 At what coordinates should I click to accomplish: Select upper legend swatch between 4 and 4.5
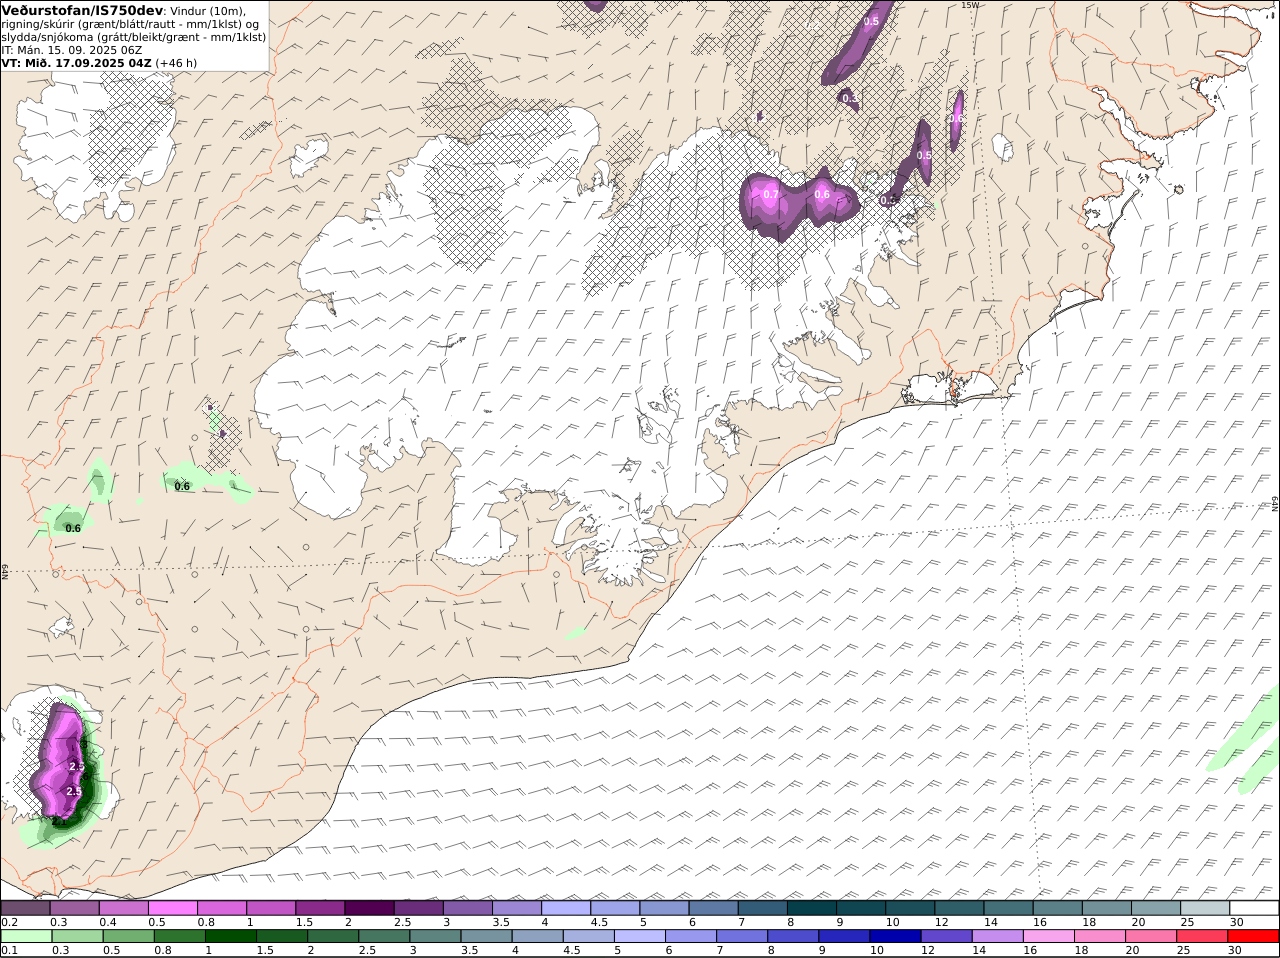(566, 908)
